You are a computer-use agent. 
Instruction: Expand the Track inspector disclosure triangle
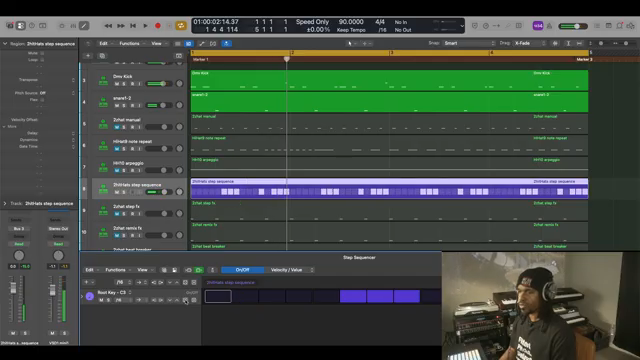pos(5,203)
